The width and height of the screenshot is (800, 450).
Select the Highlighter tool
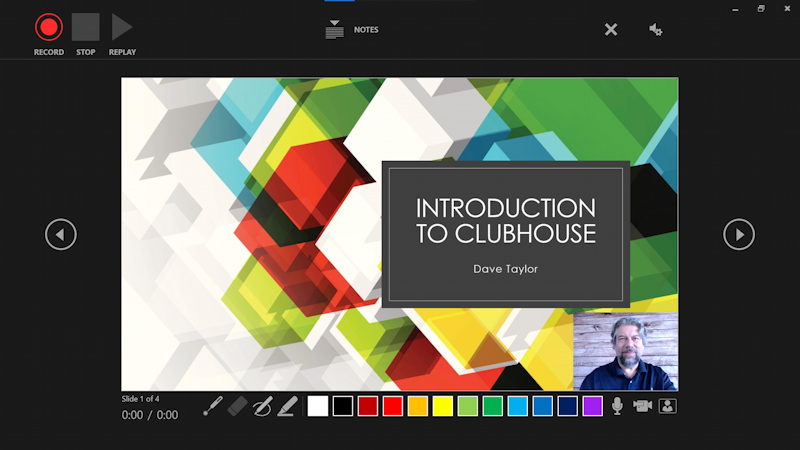[x=287, y=406]
